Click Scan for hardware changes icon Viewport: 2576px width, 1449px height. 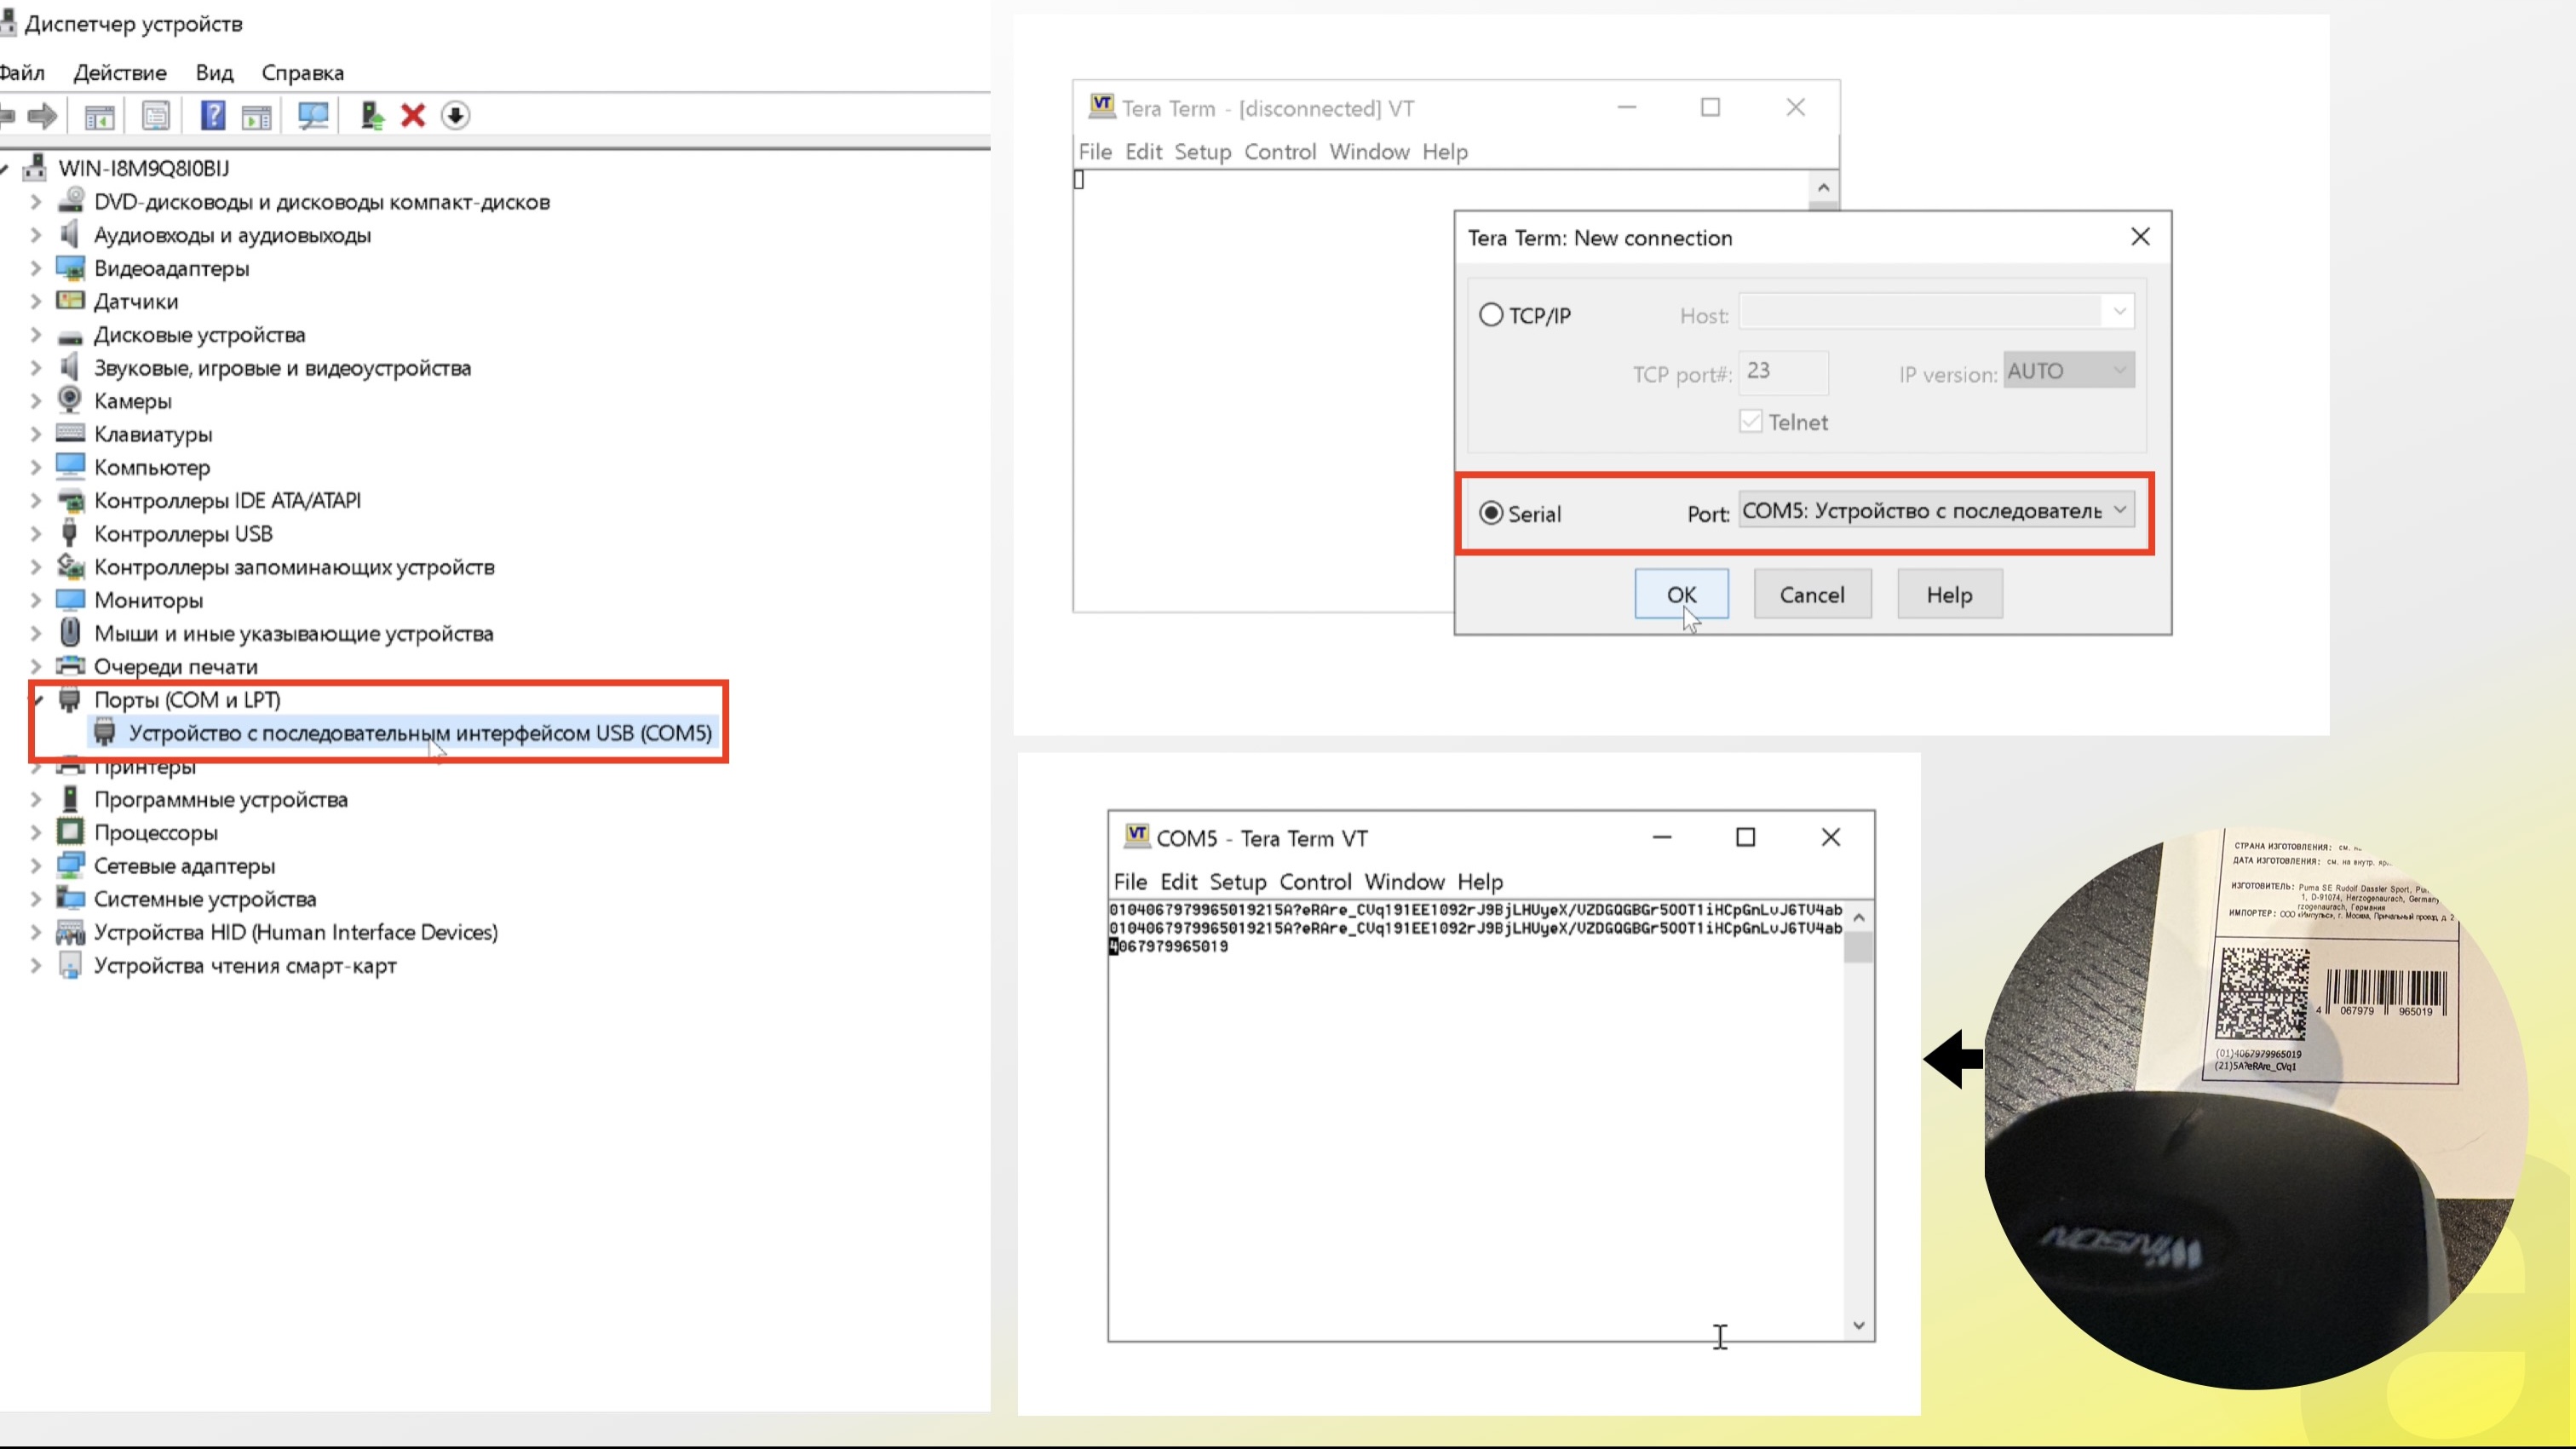[x=313, y=115]
